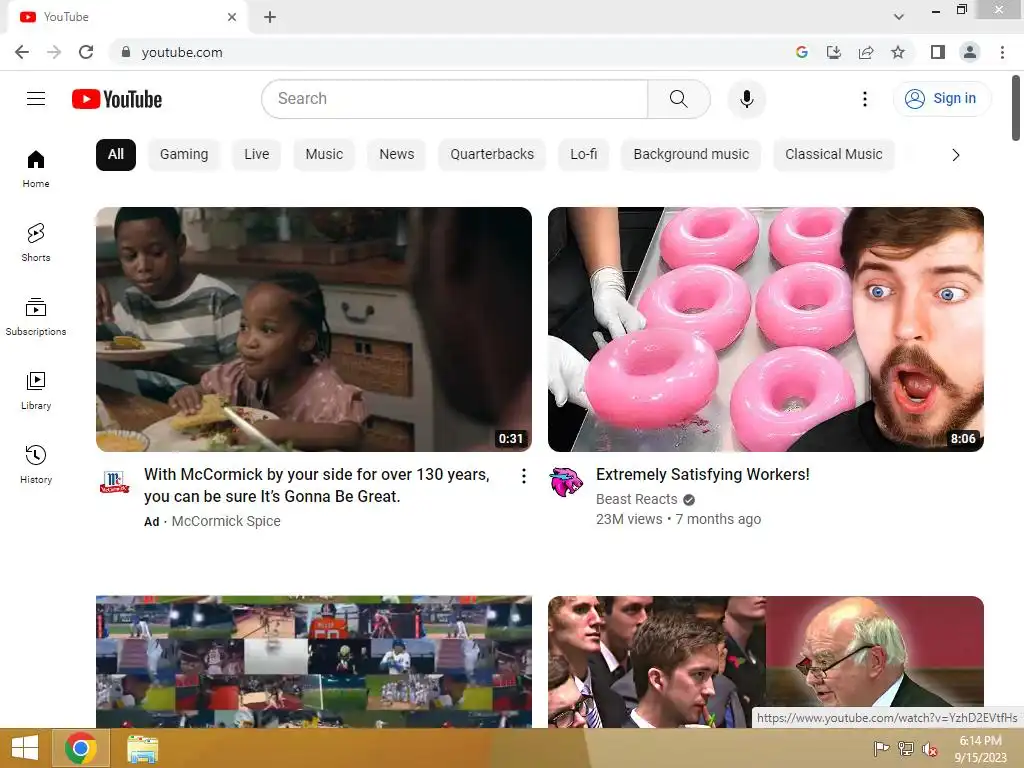The height and width of the screenshot is (768, 1024).
Task: Click Chrome in the taskbar
Action: coord(81,748)
